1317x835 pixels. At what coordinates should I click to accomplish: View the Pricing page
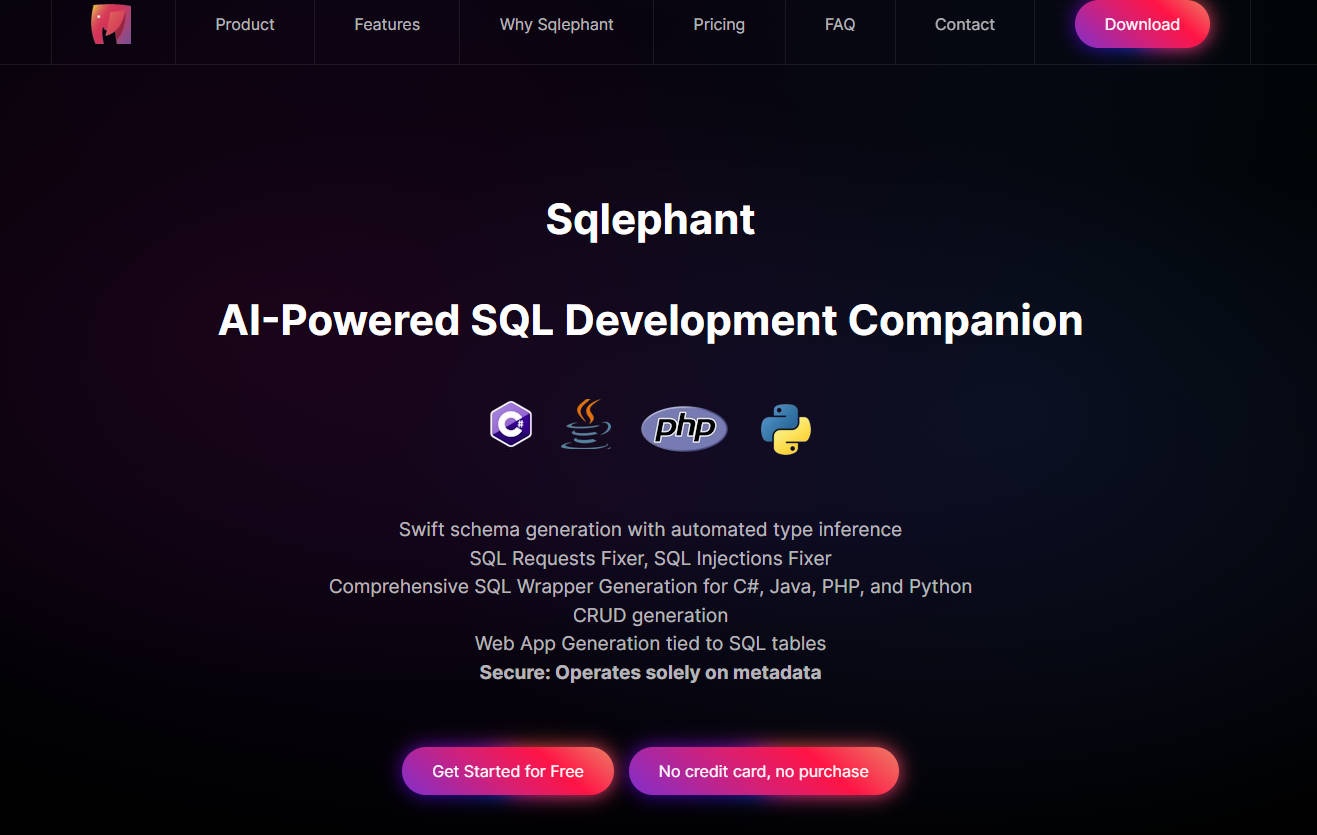pyautogui.click(x=719, y=24)
